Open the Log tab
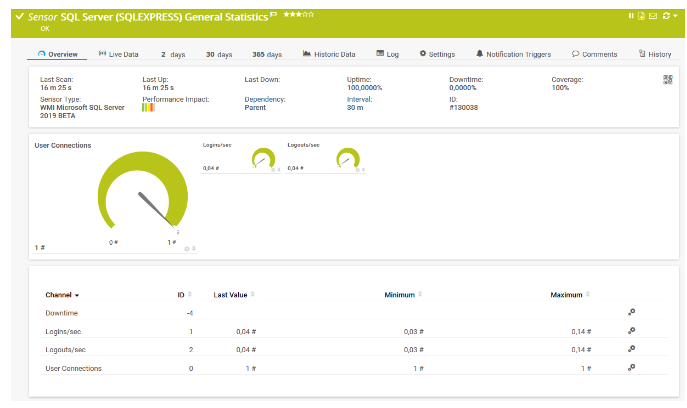The width and height of the screenshot is (687, 408). [387, 54]
